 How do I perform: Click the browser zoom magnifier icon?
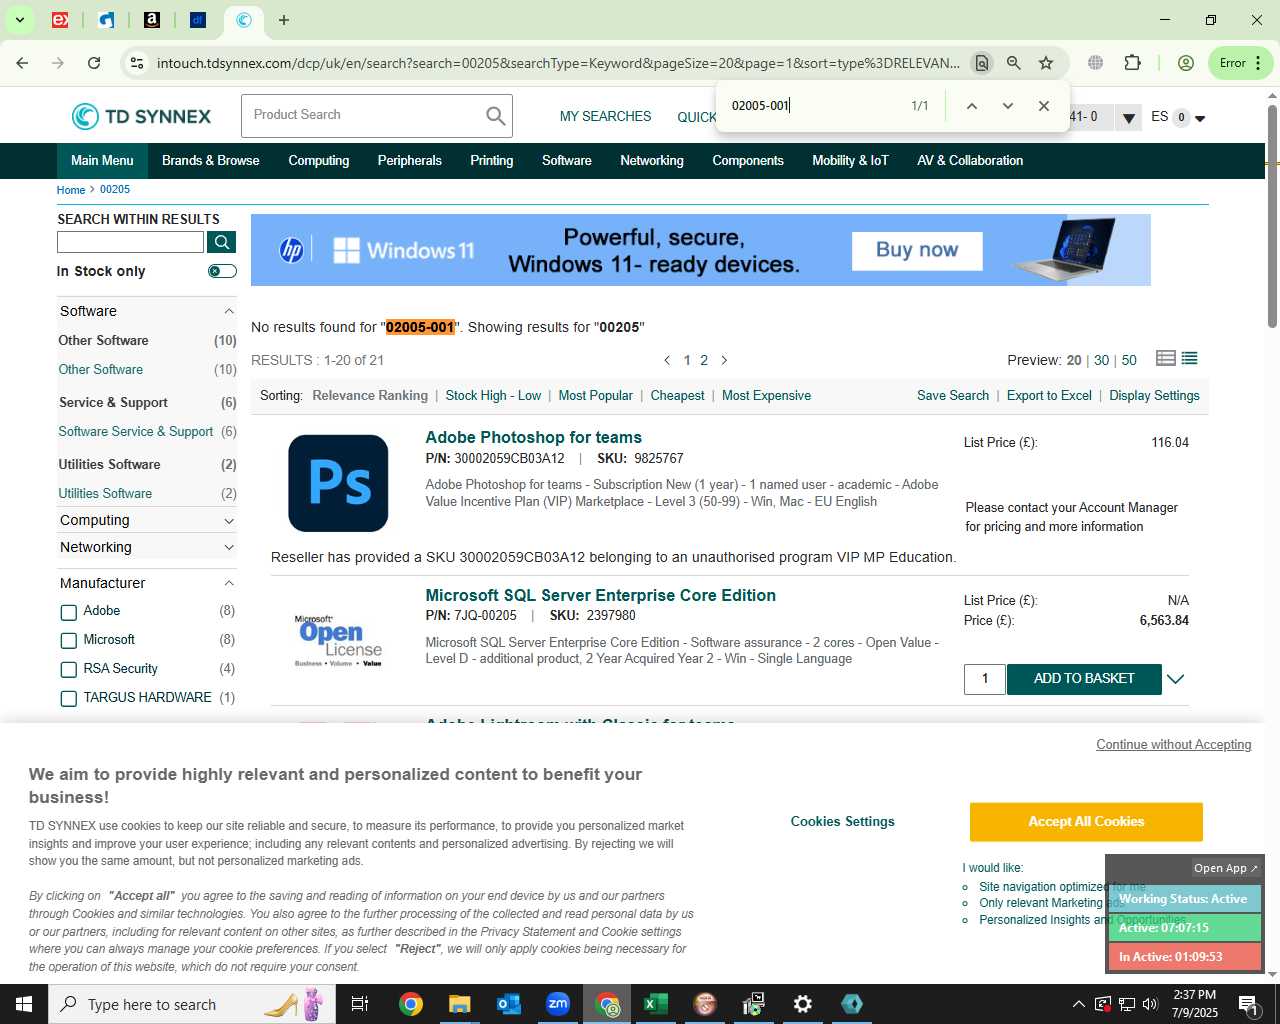[x=1013, y=63]
